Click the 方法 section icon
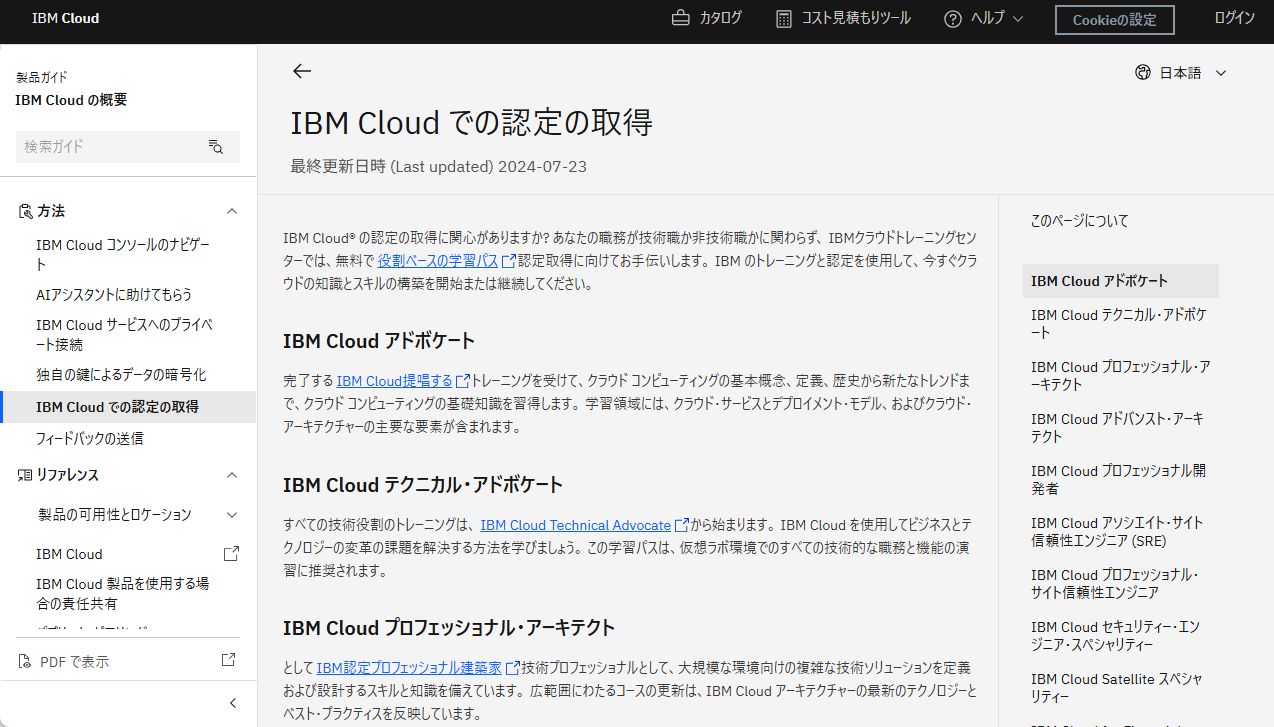The image size is (1274, 727). (26, 211)
